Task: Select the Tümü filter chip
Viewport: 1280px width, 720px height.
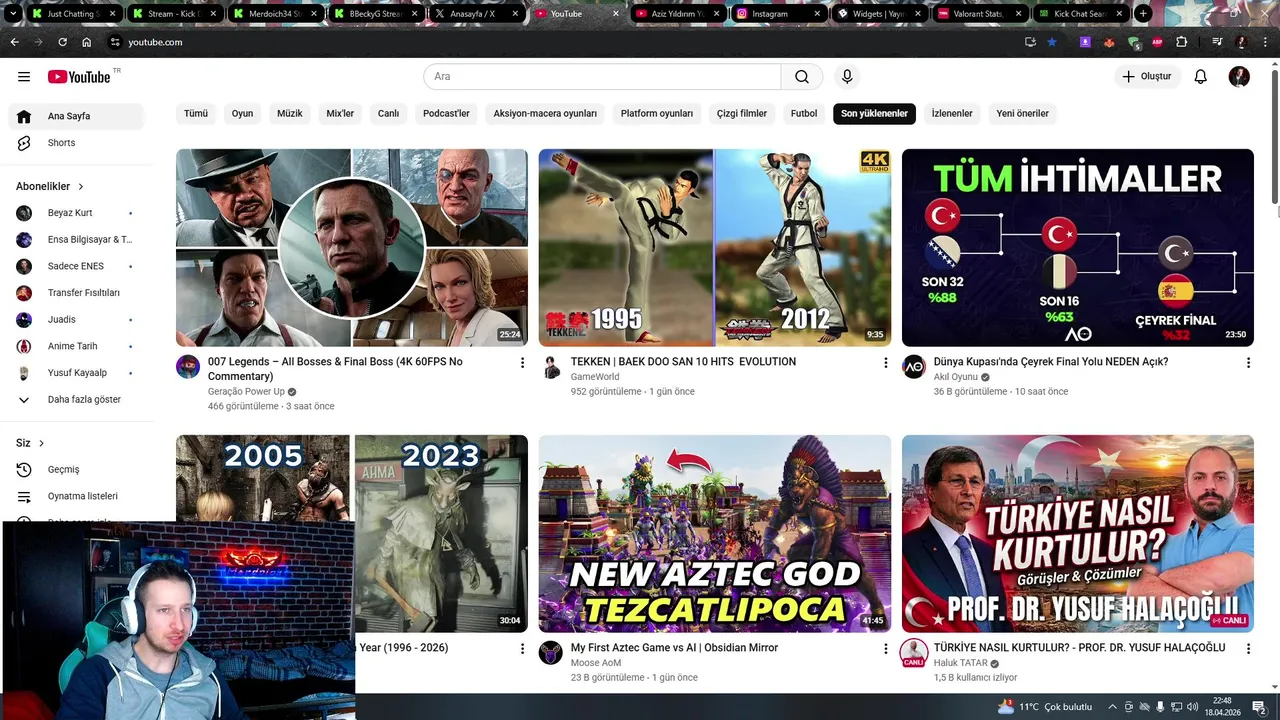Action: pyautogui.click(x=196, y=114)
